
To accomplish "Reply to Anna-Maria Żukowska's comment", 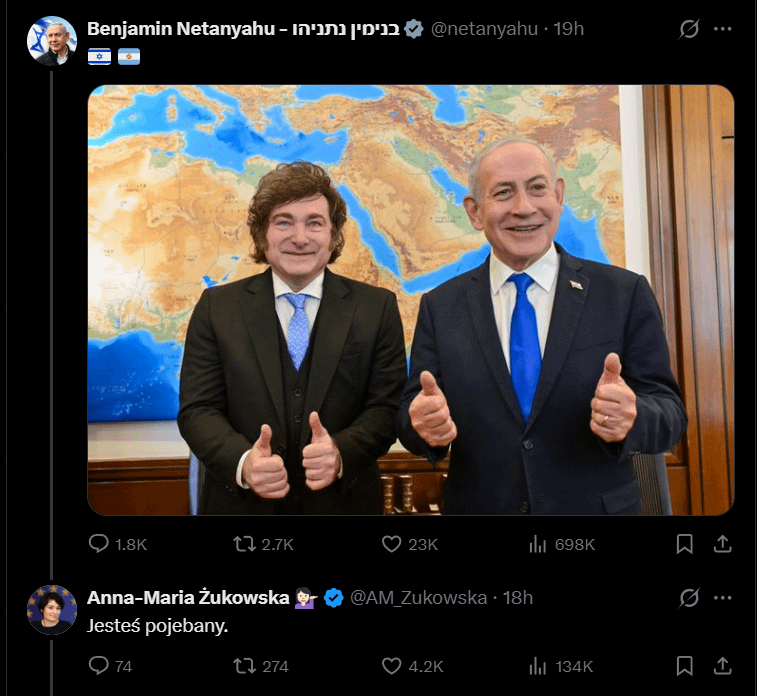I will click(x=99, y=665).
